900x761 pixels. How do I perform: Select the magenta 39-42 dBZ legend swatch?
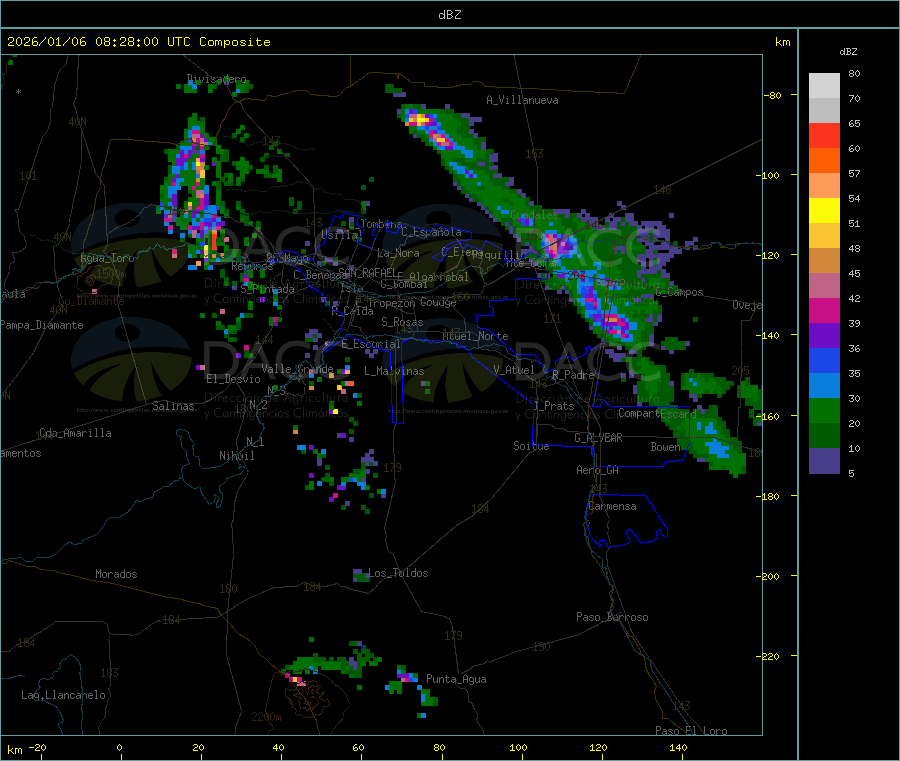pyautogui.click(x=824, y=310)
